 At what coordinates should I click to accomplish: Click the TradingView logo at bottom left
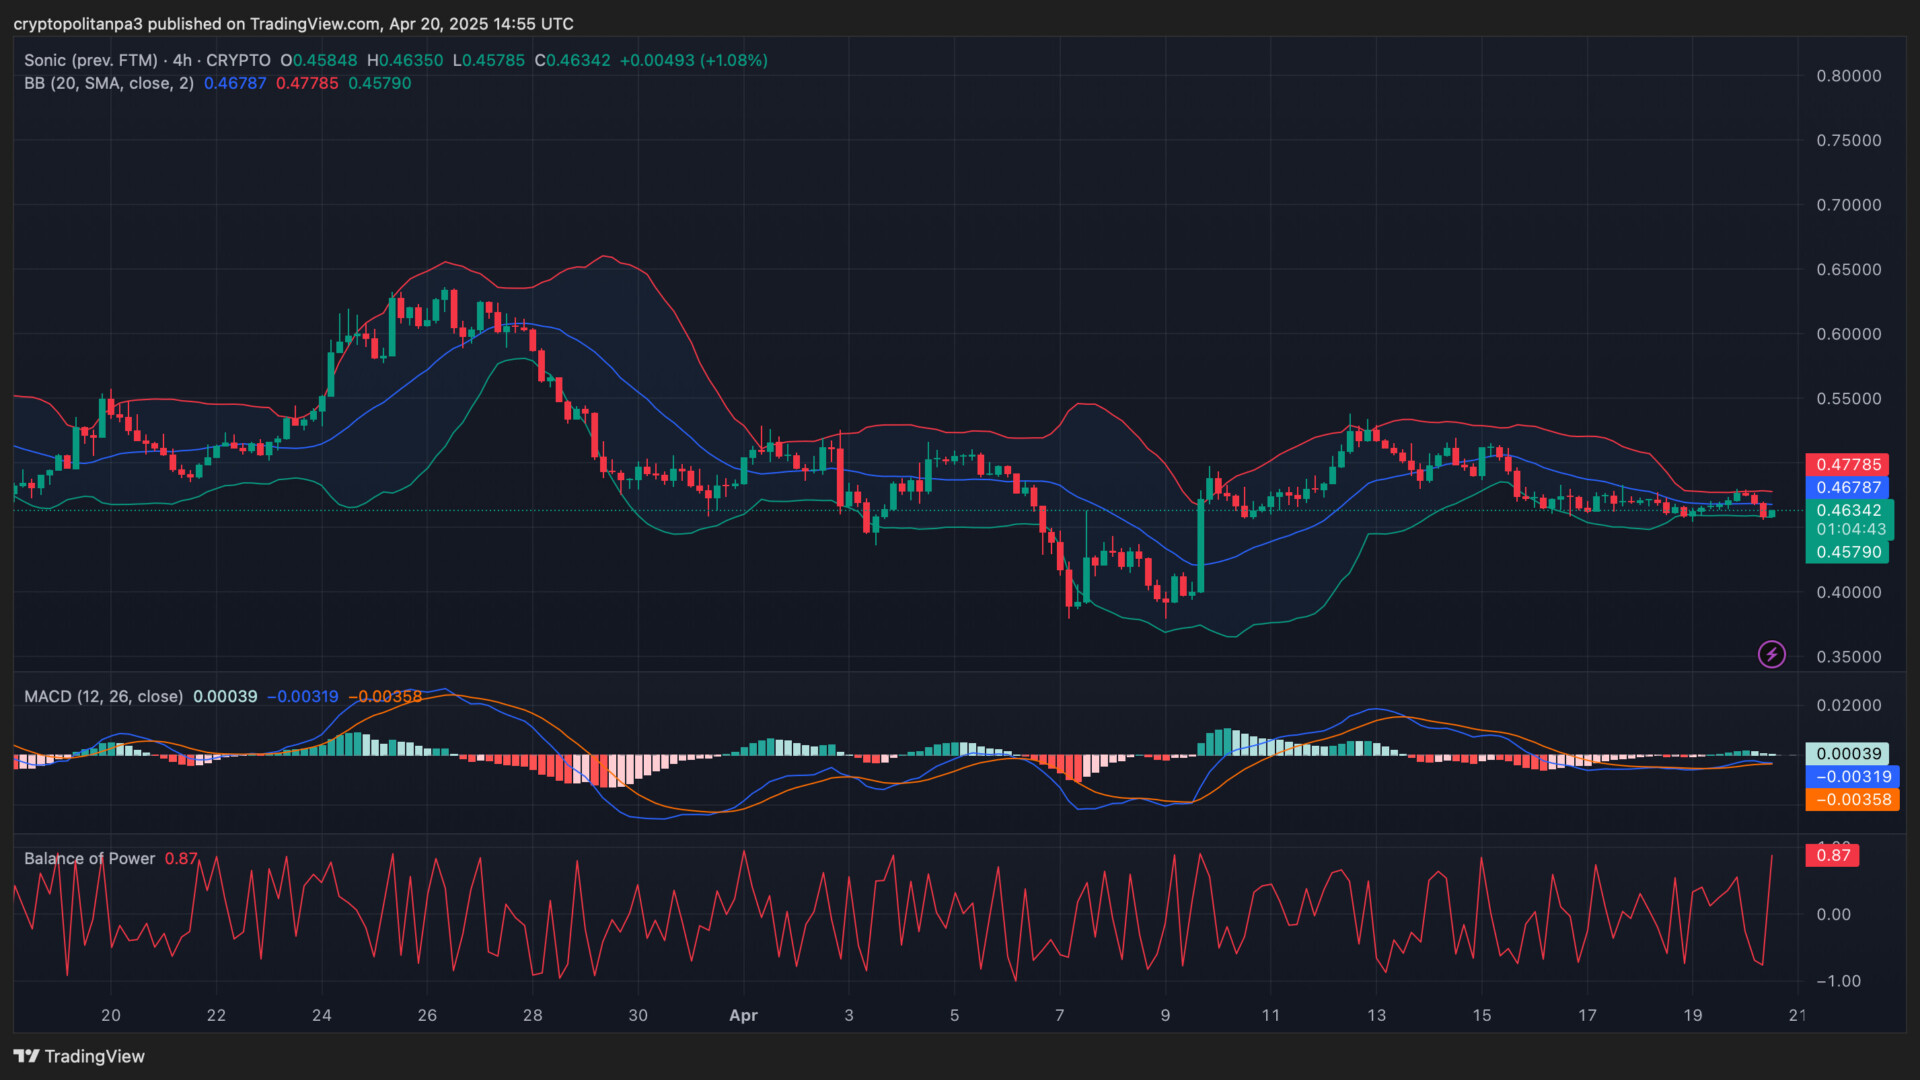(79, 1056)
